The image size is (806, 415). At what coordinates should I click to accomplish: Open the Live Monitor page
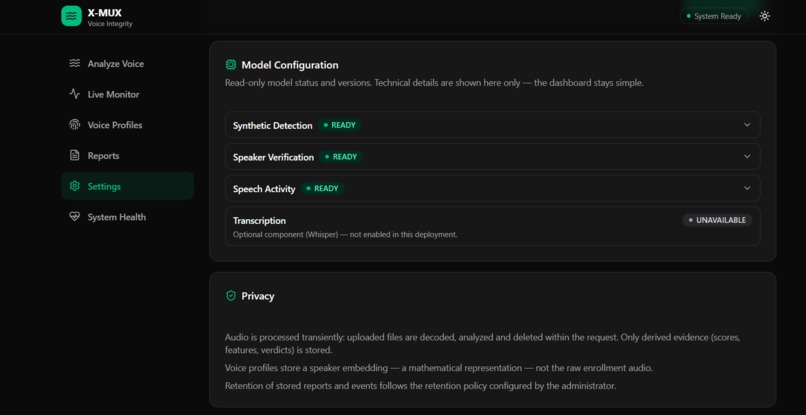[127, 95]
